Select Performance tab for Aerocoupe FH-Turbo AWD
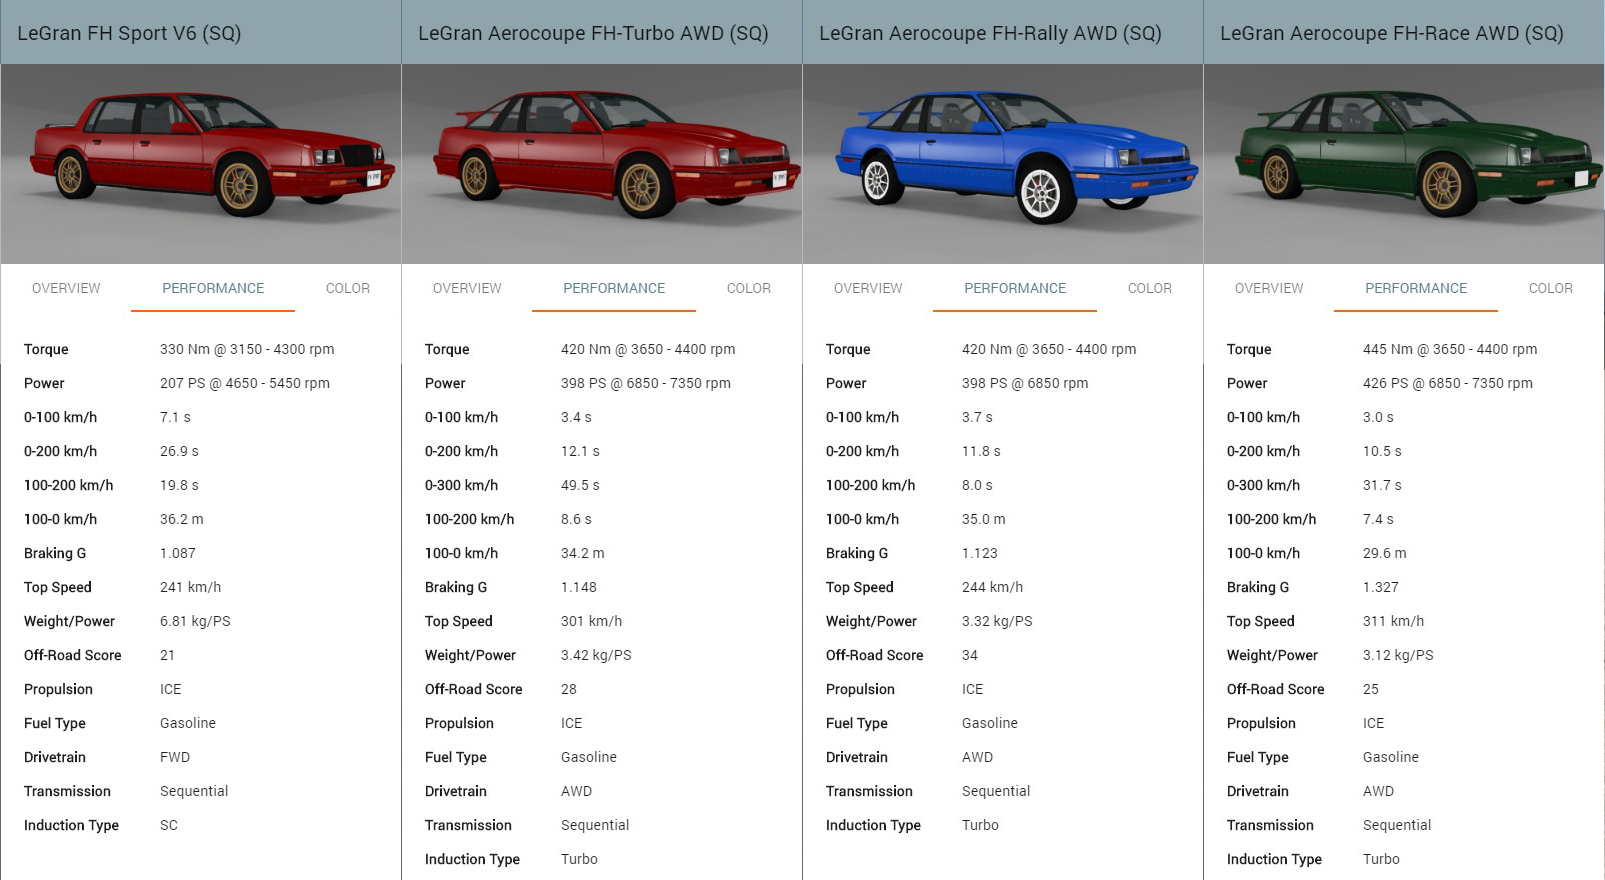Image resolution: width=1605 pixels, height=880 pixels. coord(614,288)
